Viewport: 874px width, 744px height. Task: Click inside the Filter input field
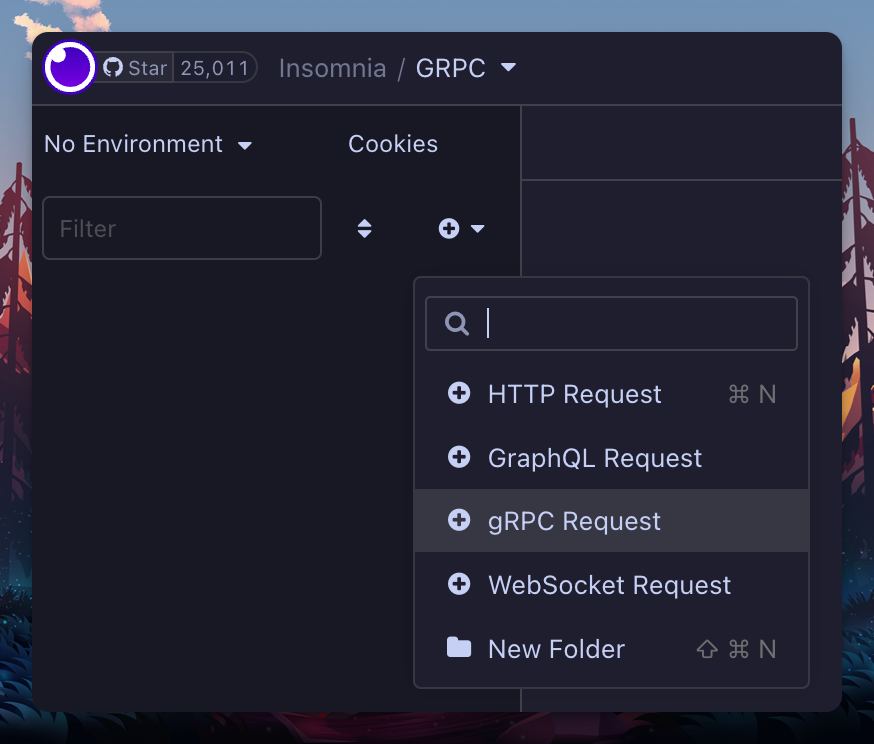click(x=182, y=228)
